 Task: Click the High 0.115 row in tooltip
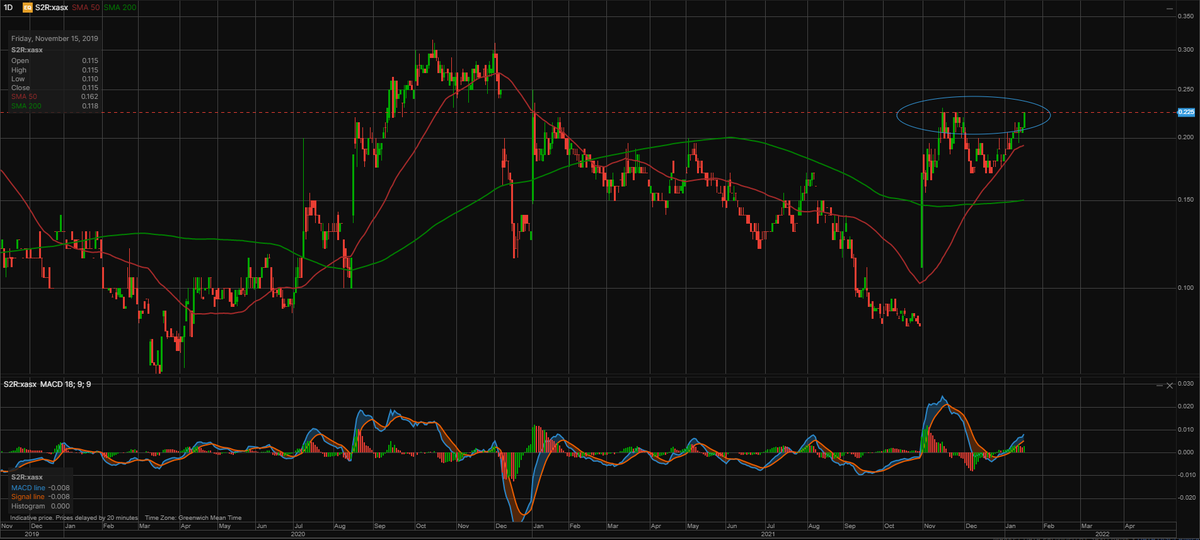55,70
